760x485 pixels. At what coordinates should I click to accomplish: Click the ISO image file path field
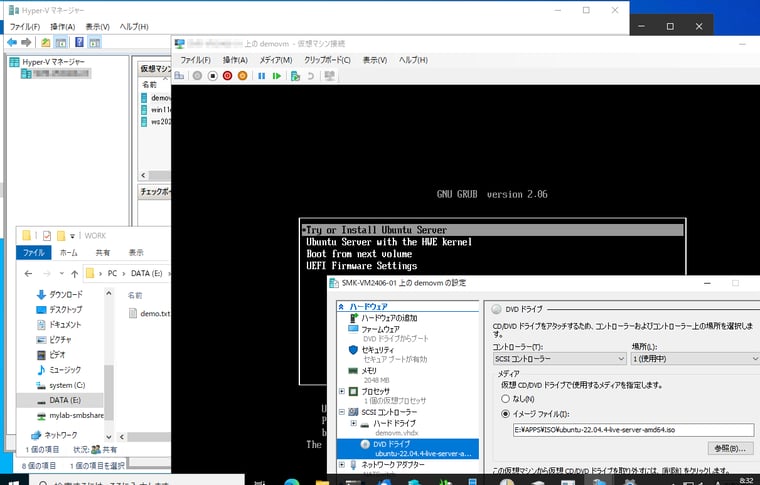(633, 430)
